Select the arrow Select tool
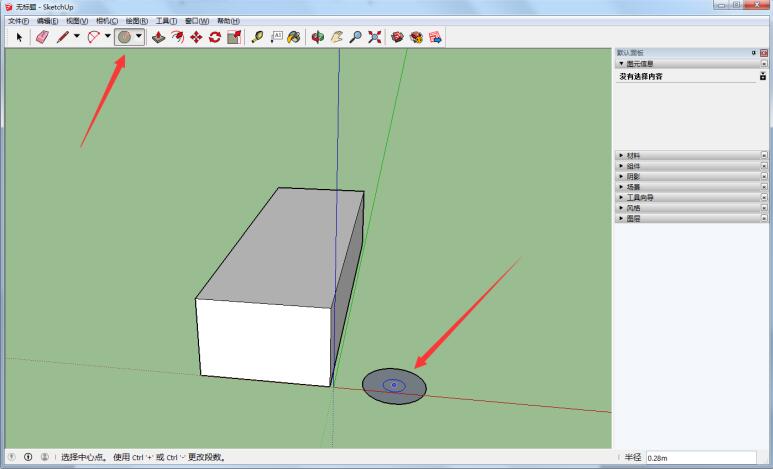The image size is (773, 469). [x=19, y=37]
